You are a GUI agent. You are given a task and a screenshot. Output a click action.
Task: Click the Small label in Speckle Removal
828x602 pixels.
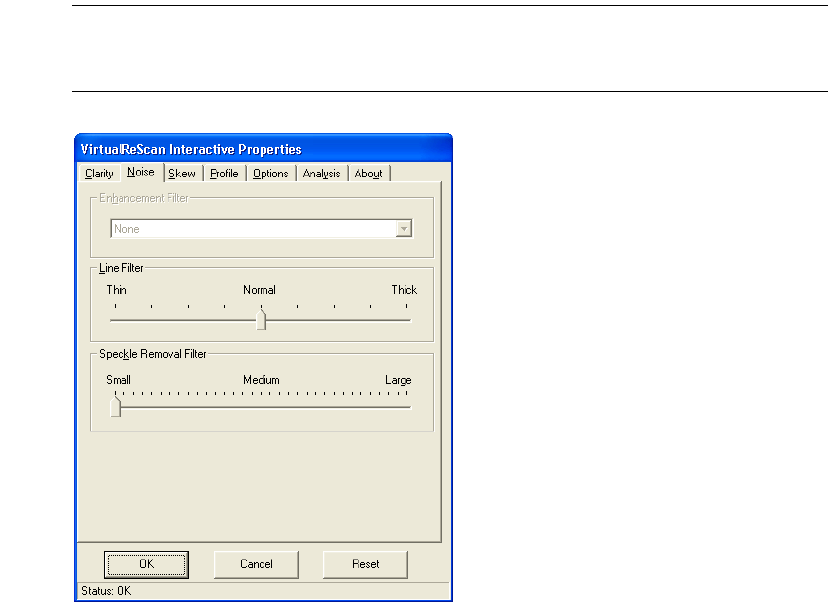click(x=118, y=380)
